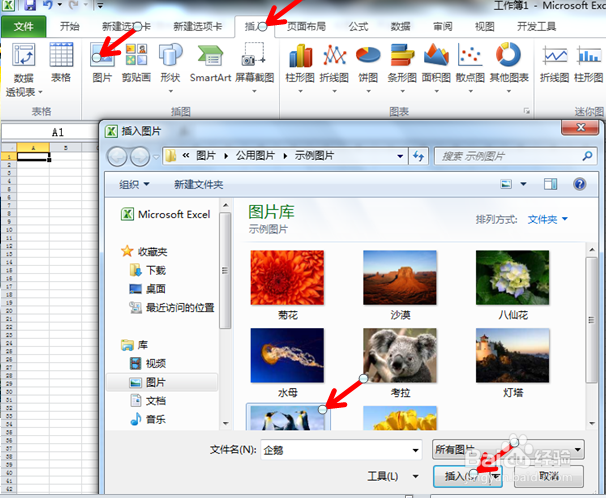Select the Koala (考拉) thumbnail

click(x=400, y=355)
